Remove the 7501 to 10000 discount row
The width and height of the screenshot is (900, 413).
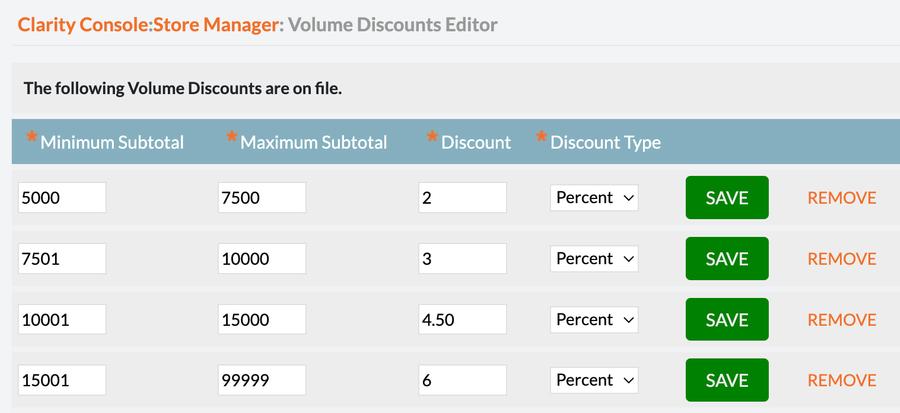point(841,259)
